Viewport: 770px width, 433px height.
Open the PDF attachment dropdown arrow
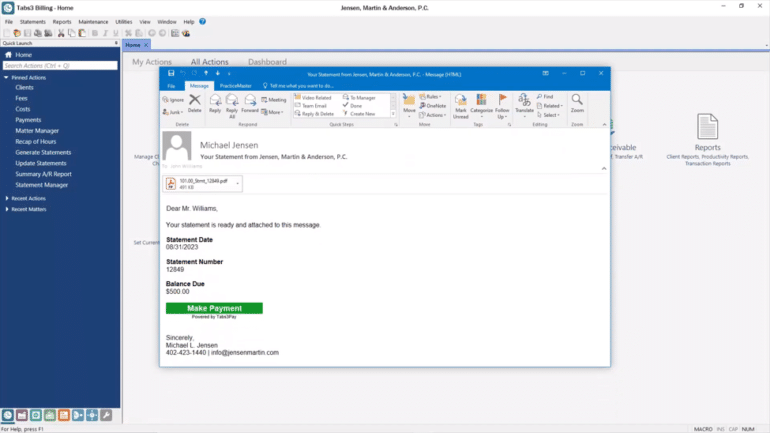coord(238,184)
